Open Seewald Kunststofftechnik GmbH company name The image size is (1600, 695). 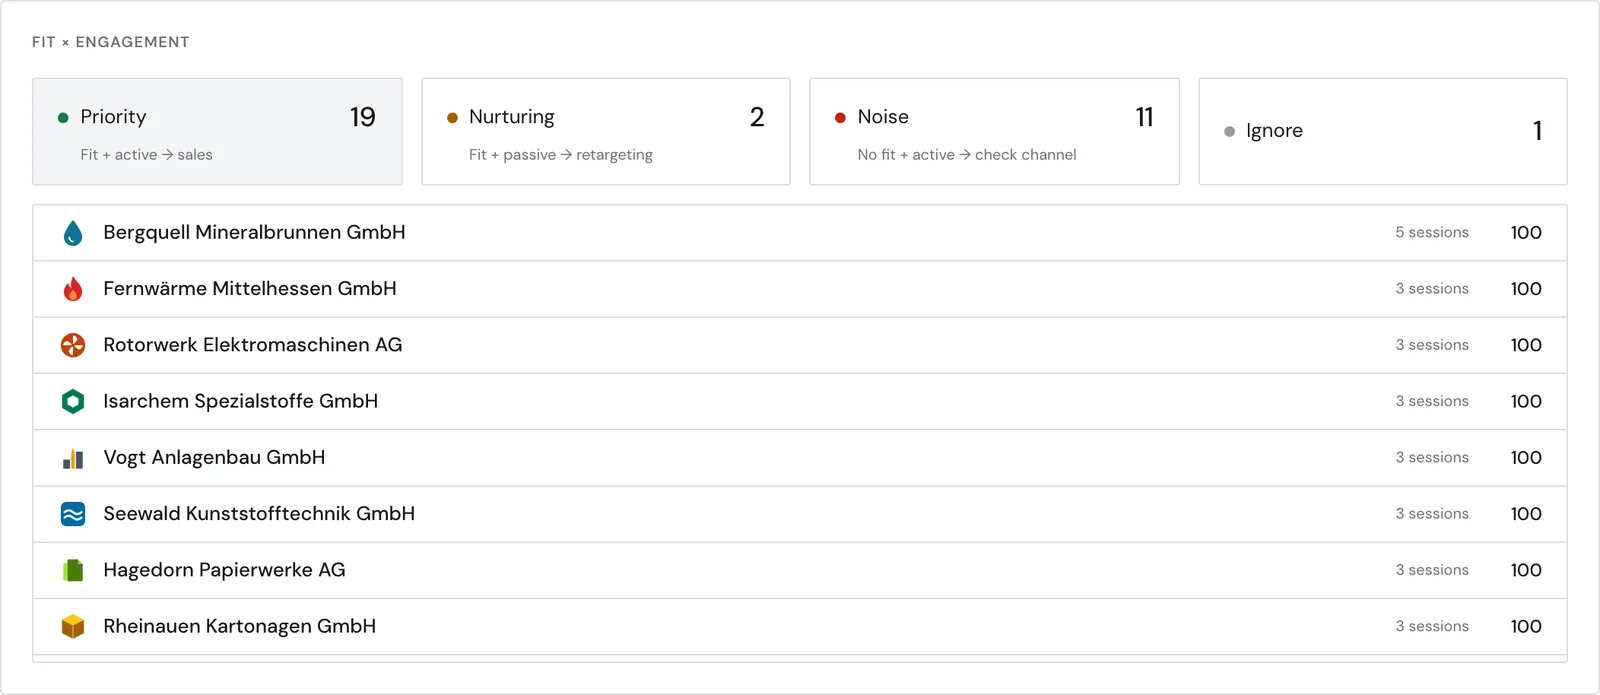(x=259, y=513)
